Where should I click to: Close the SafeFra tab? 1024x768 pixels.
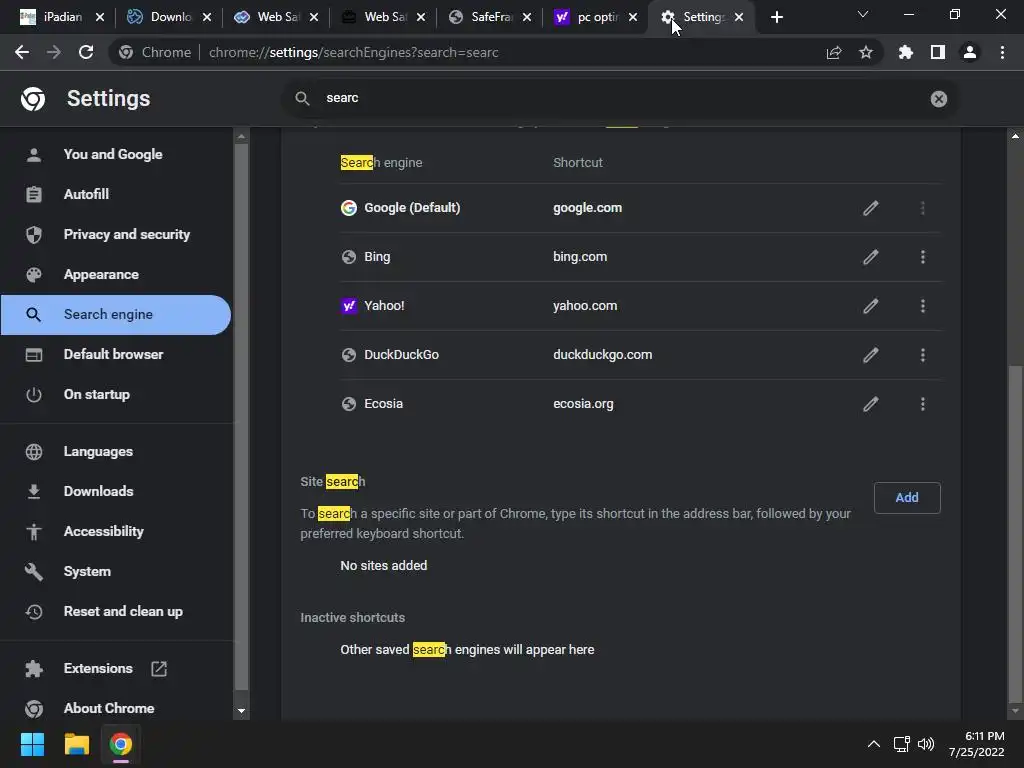[527, 17]
